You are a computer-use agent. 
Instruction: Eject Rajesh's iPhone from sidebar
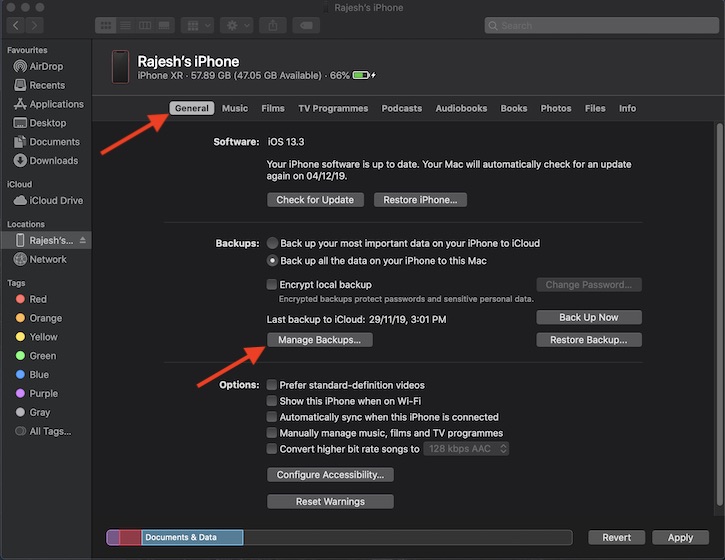tap(83, 241)
